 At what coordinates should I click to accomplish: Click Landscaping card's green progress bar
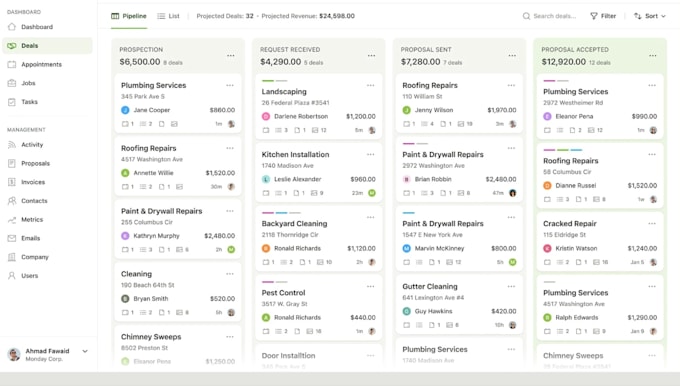point(268,81)
